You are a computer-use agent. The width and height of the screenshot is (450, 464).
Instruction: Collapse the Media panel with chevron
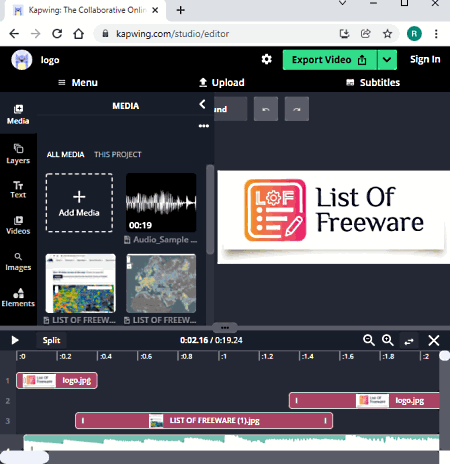(x=202, y=104)
